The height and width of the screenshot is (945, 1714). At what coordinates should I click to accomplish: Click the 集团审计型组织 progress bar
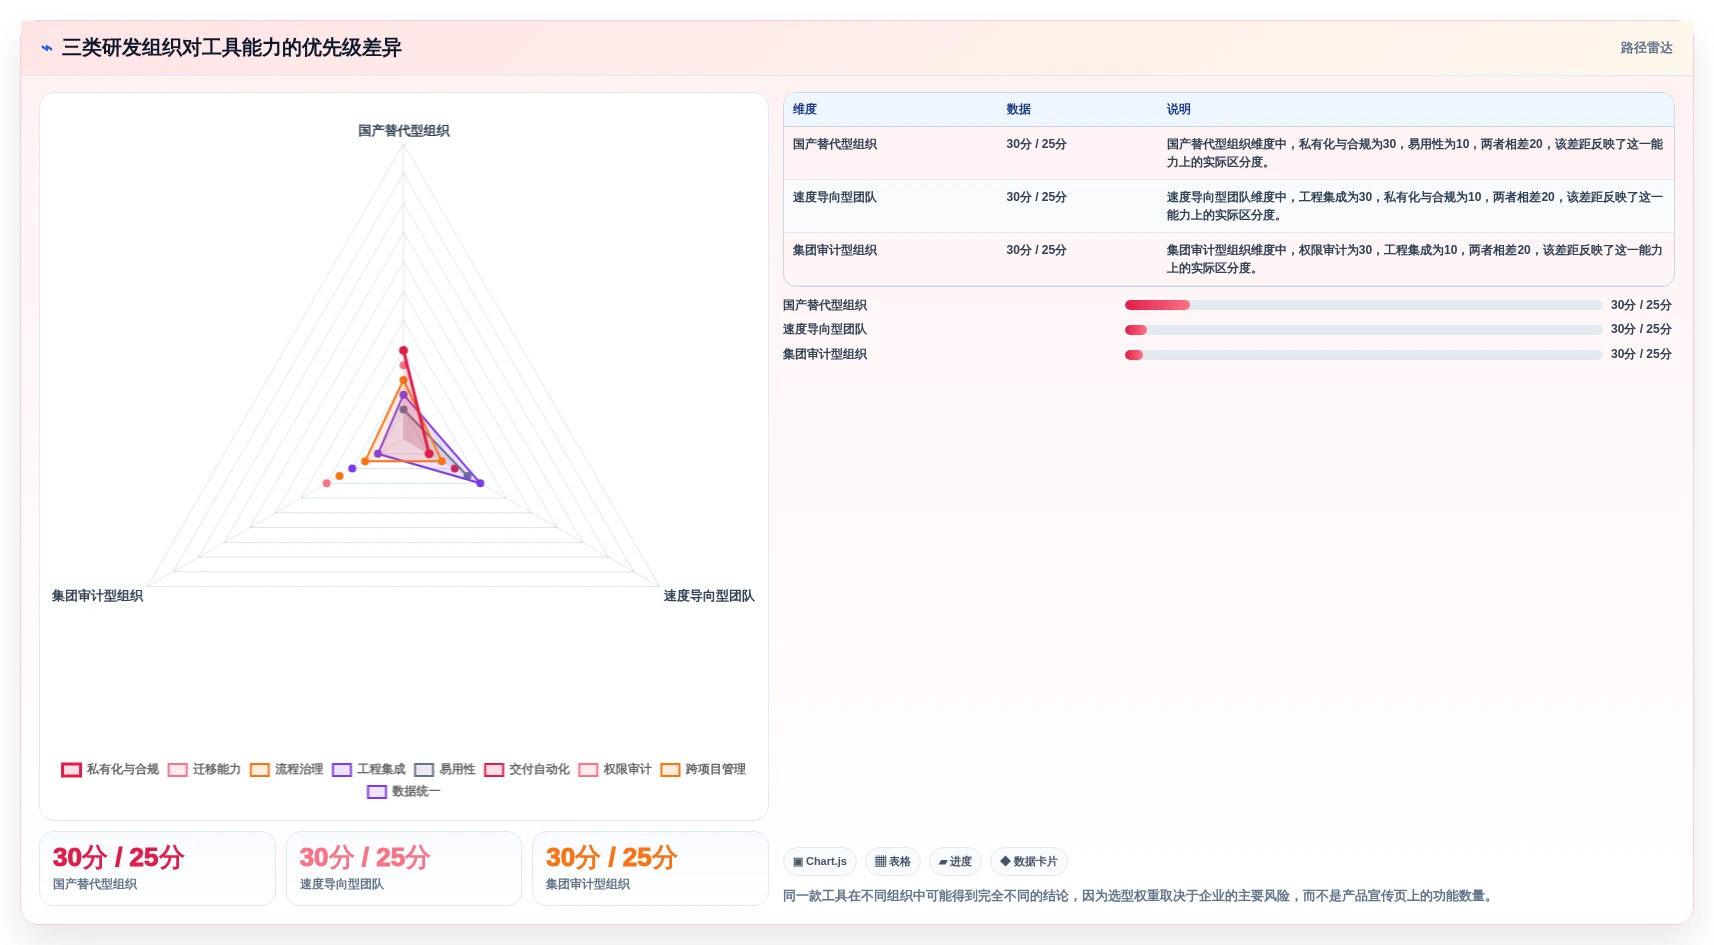[x=1363, y=354]
